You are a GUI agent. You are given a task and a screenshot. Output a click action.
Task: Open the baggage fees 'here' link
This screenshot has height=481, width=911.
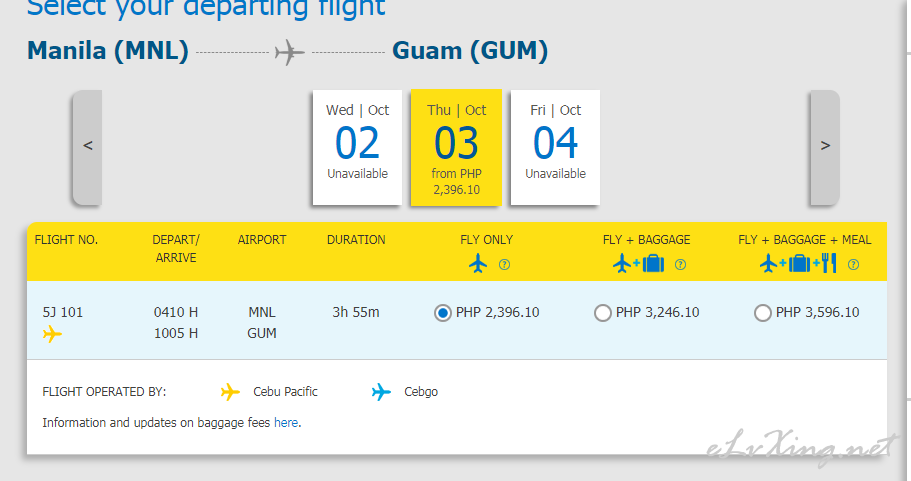[285, 423]
